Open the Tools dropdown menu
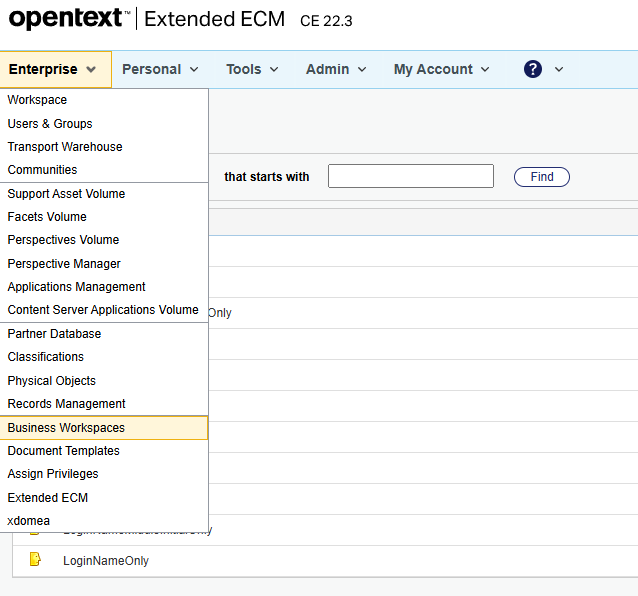This screenshot has height=596, width=638. pos(255,69)
